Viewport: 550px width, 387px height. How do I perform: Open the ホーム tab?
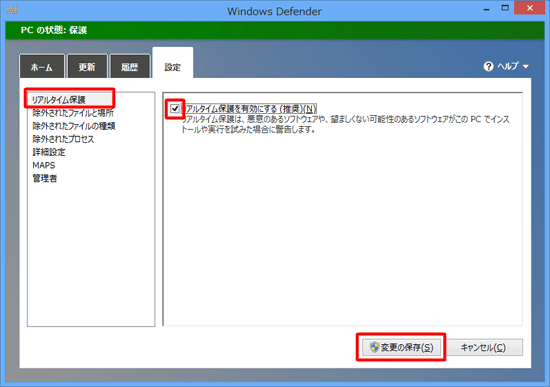42,66
